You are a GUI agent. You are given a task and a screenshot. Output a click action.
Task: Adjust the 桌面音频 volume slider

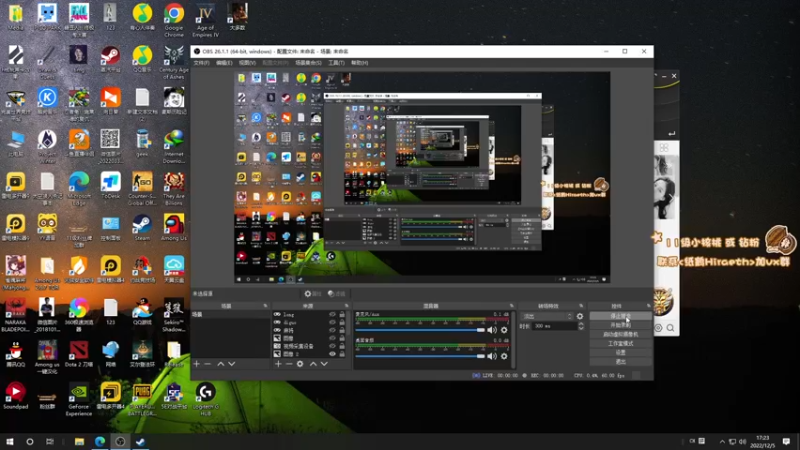tap(420, 356)
